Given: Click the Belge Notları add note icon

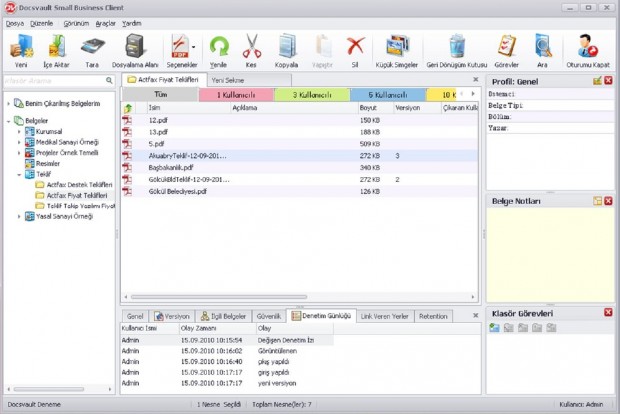Looking at the screenshot, I should point(597,201).
